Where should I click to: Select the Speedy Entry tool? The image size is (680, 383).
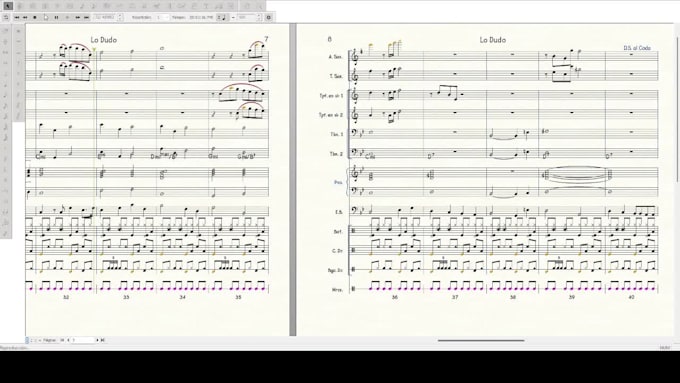pos(93,6)
